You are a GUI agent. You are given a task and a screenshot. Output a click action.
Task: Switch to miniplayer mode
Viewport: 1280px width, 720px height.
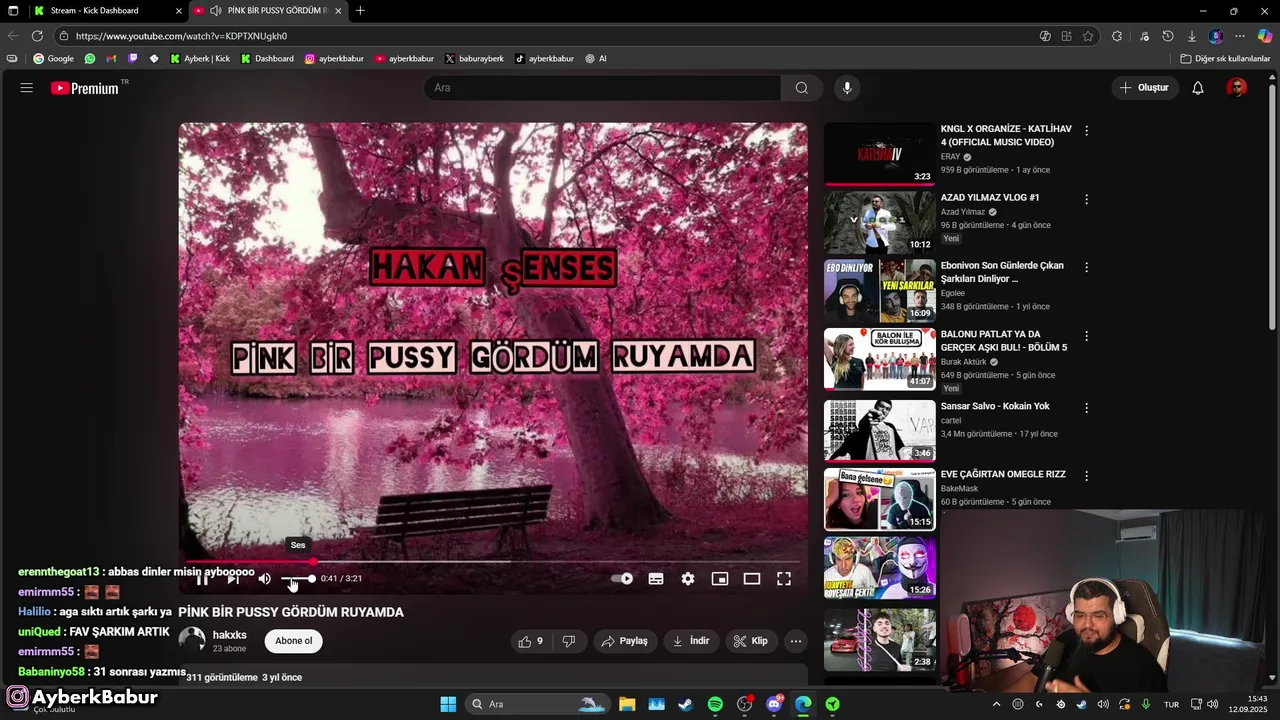click(720, 579)
